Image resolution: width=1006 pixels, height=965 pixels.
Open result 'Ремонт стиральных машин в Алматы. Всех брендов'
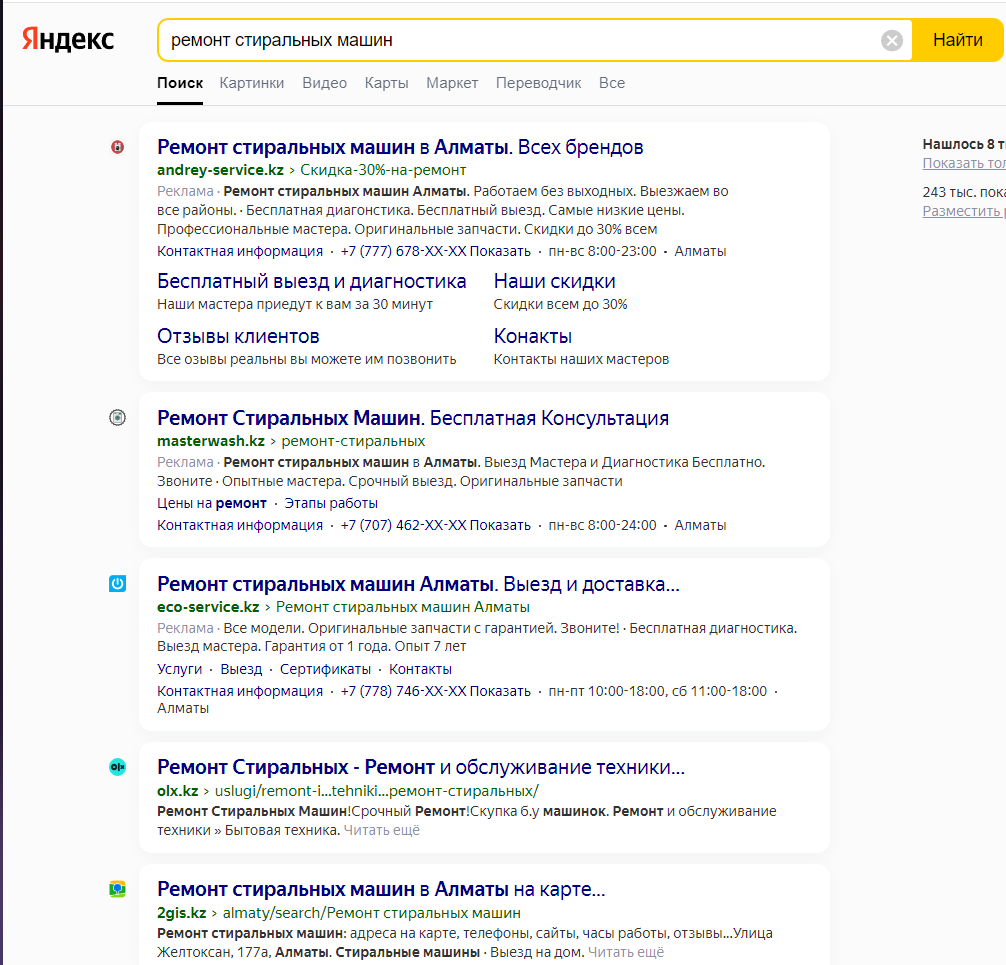400,147
